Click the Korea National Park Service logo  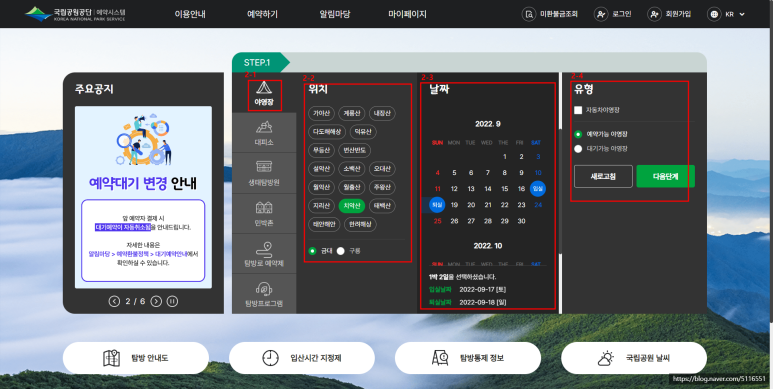(x=75, y=14)
